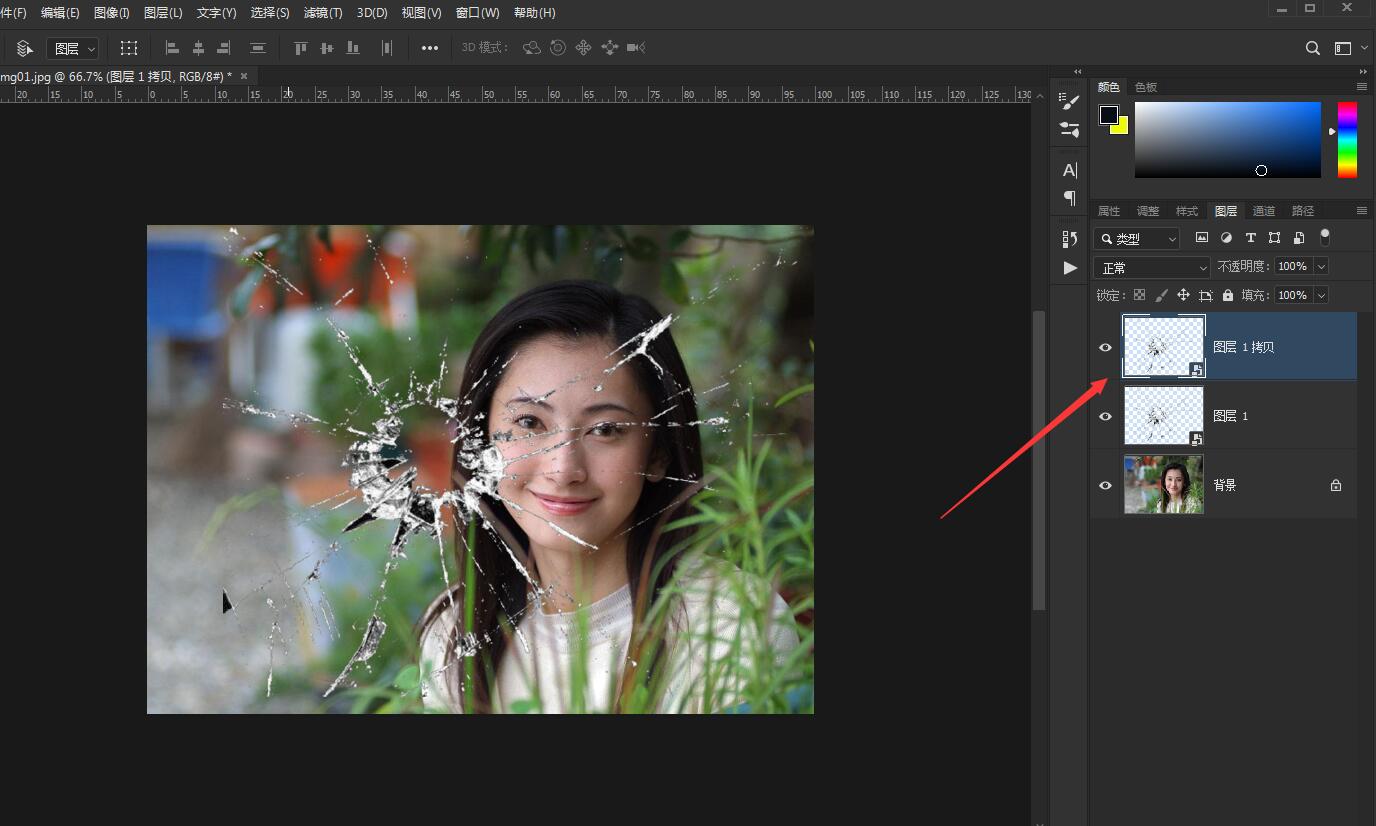Screen dimensions: 1376x826
Task: Select the 背景 layer thumbnail
Action: (x=1163, y=485)
